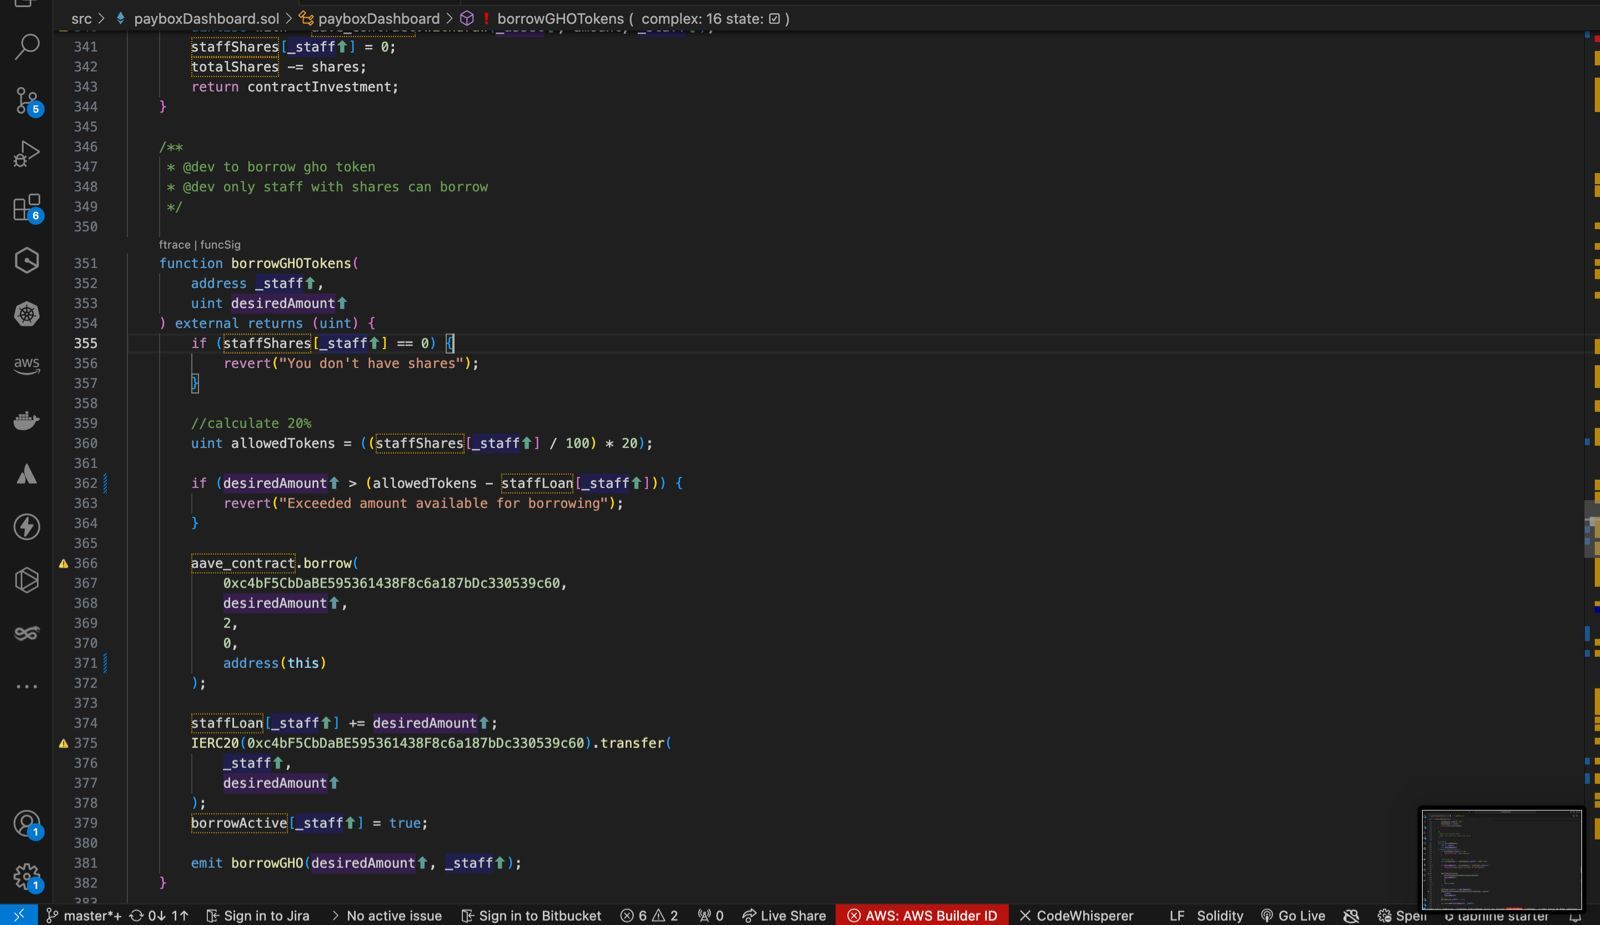
Task: Open borrowGHOTokens breadcrumb symbol dropdown
Action: [x=560, y=18]
